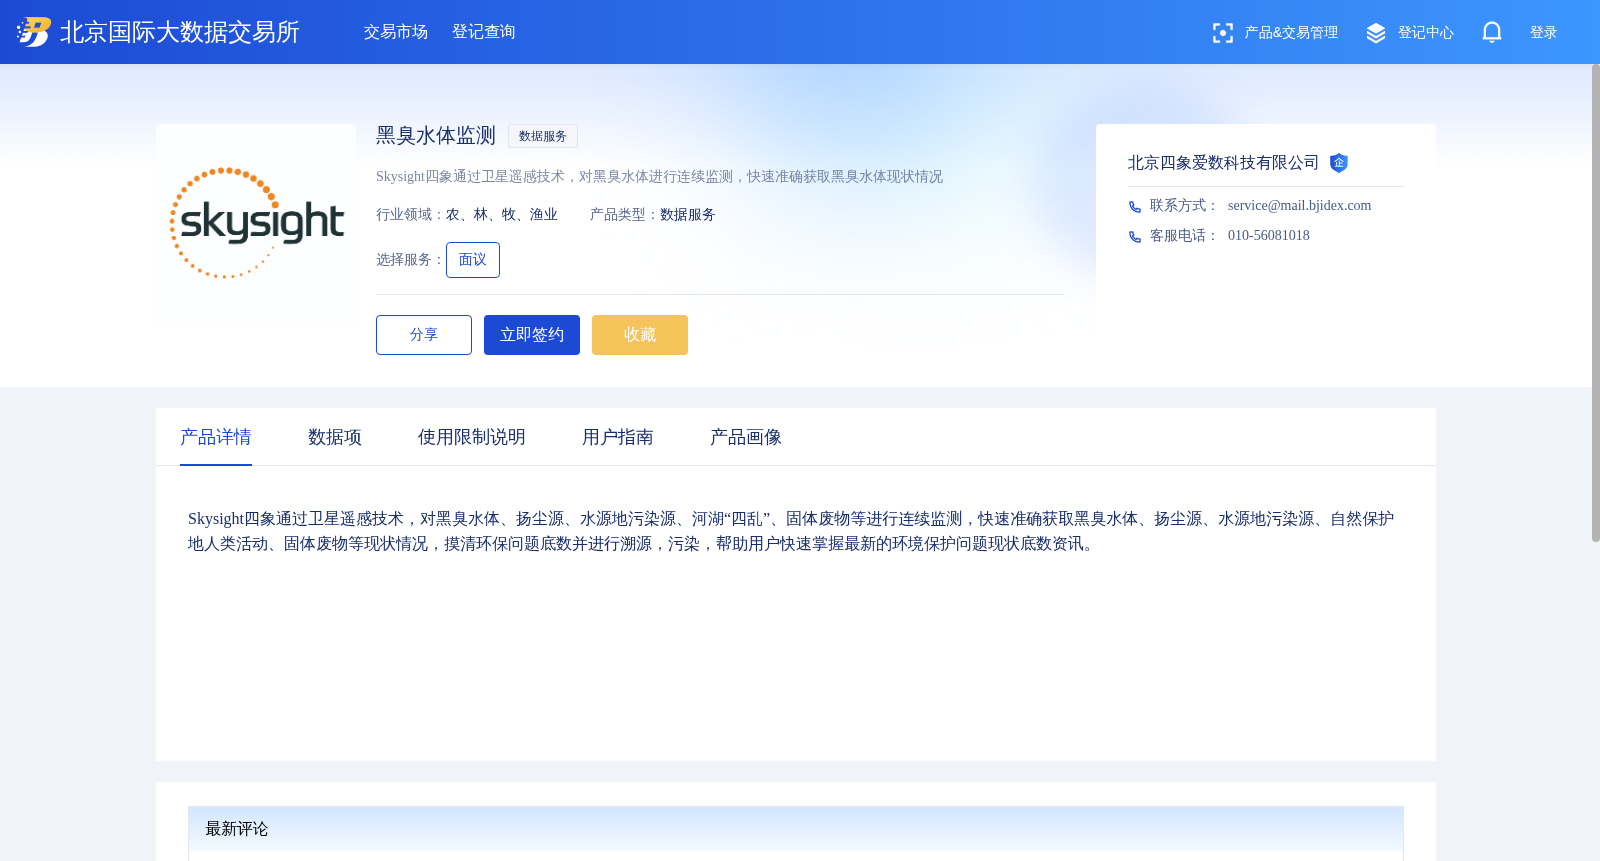This screenshot has height=861, width=1600.
Task: Click the 数据服务 tag badge
Action: click(x=543, y=136)
